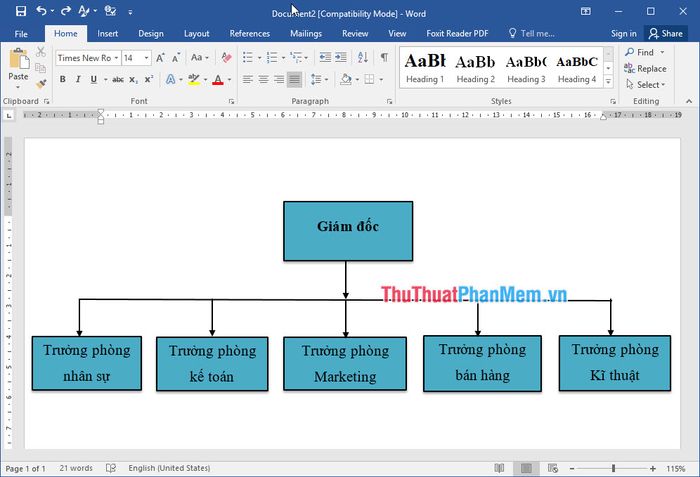Viewport: 700px width, 477px height.
Task: Open the font size dropdown
Action: (146, 58)
